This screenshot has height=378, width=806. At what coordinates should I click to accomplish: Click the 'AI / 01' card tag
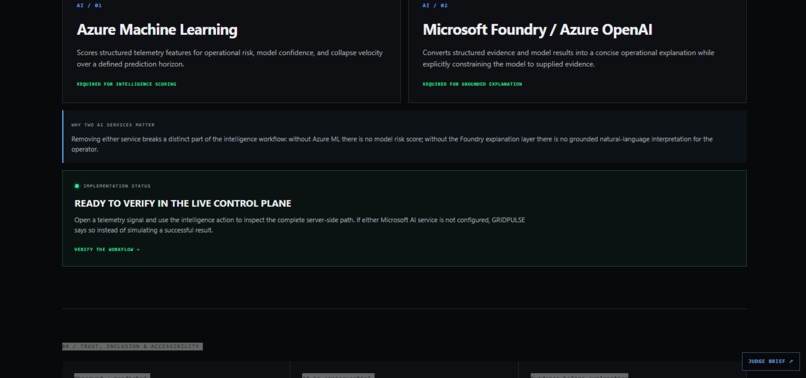[x=89, y=5]
